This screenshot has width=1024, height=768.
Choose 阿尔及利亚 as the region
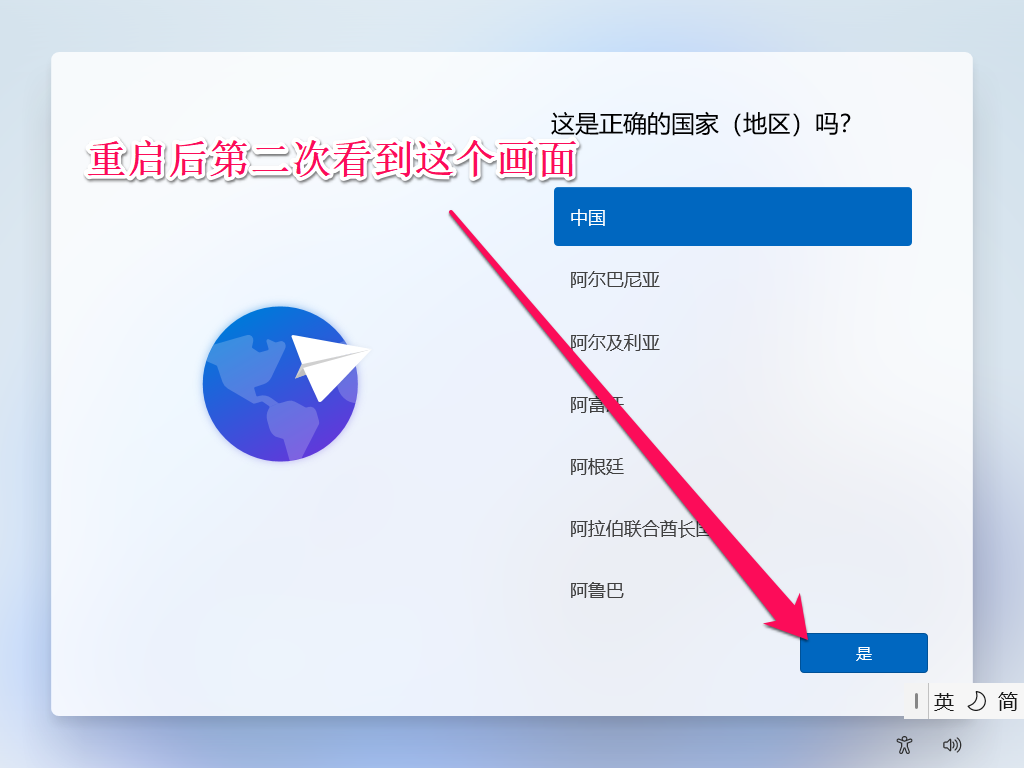coord(733,342)
